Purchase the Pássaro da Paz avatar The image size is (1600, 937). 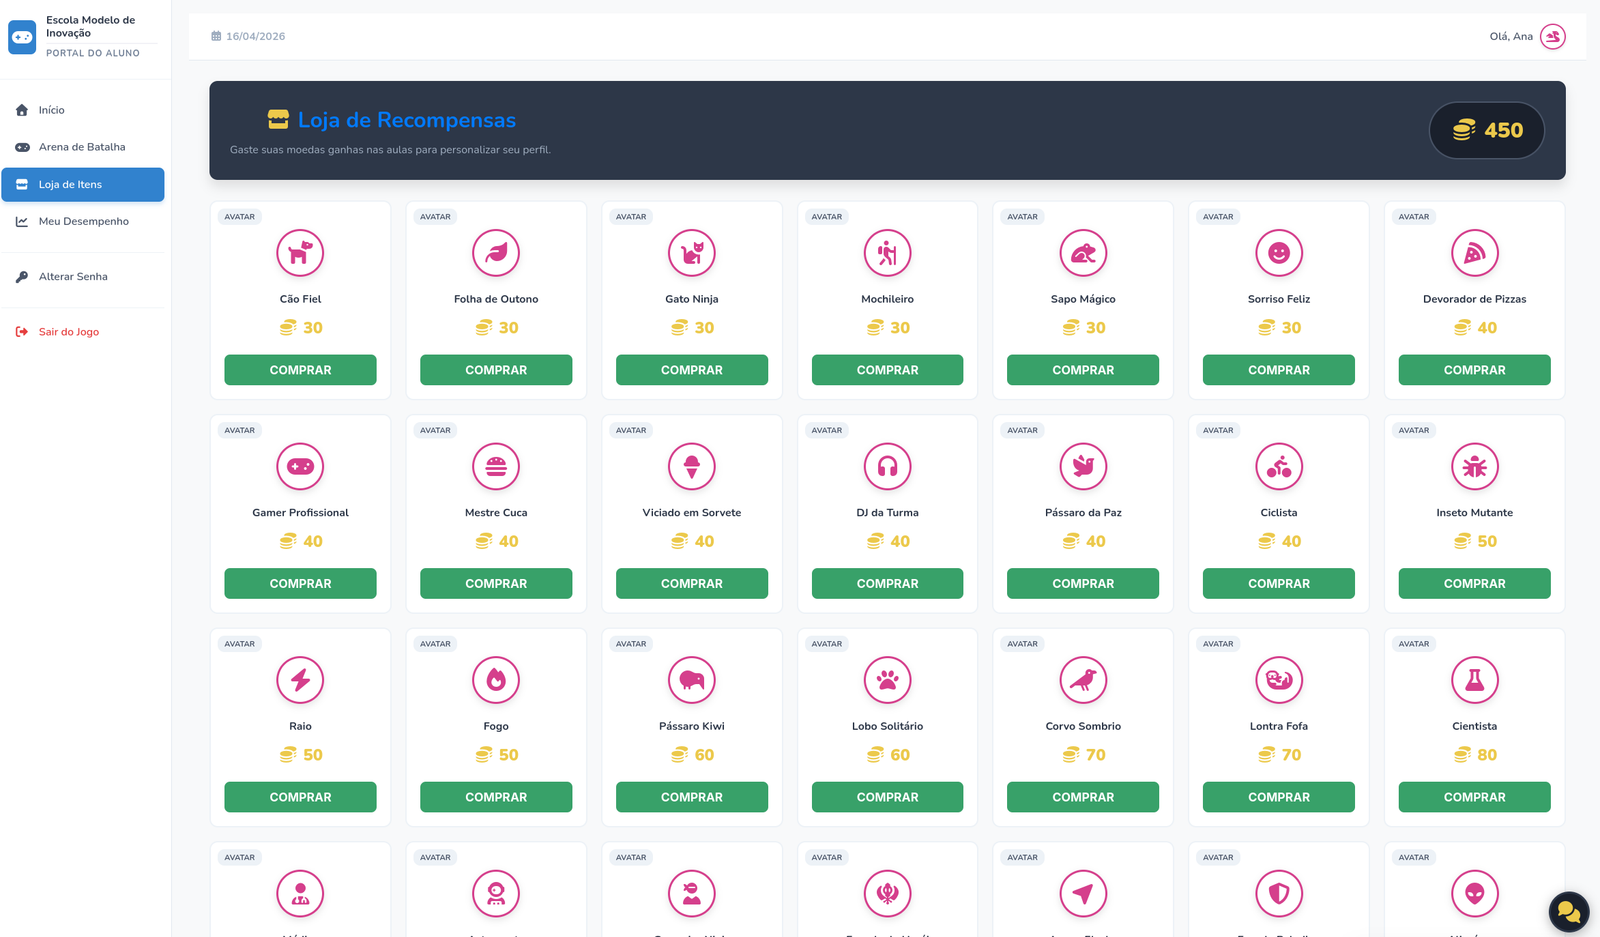[1083, 583]
